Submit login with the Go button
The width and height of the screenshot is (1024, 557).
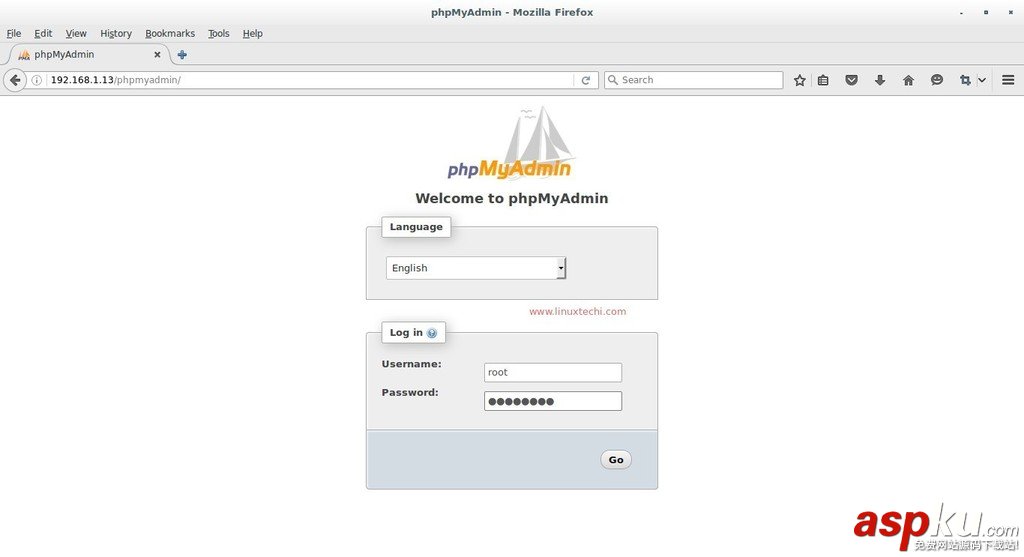[x=616, y=460]
